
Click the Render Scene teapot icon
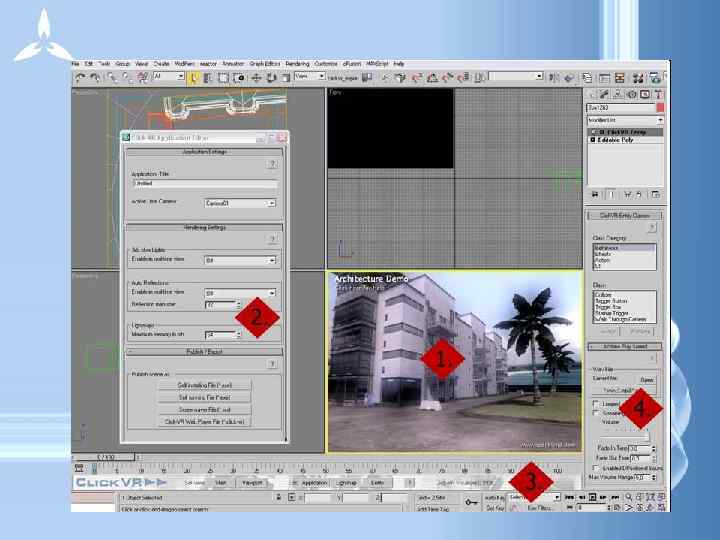(x=655, y=78)
